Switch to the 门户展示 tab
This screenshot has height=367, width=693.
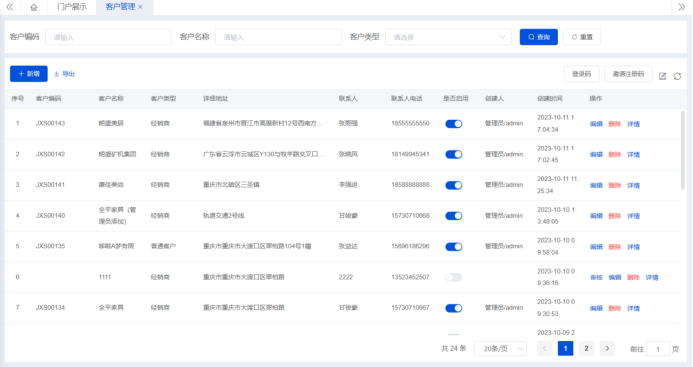click(72, 7)
